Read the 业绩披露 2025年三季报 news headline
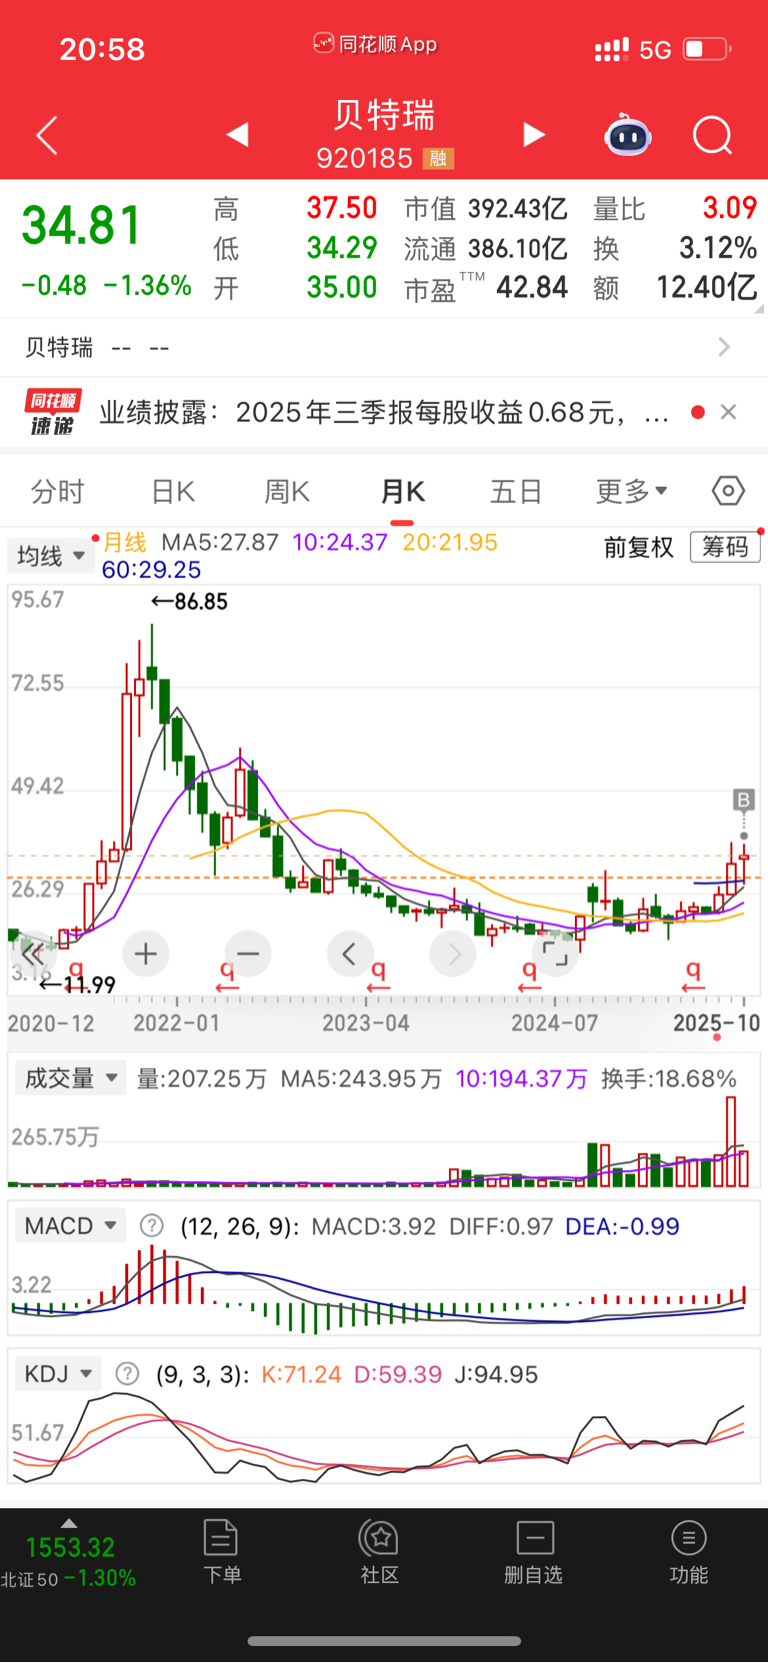 (384, 412)
